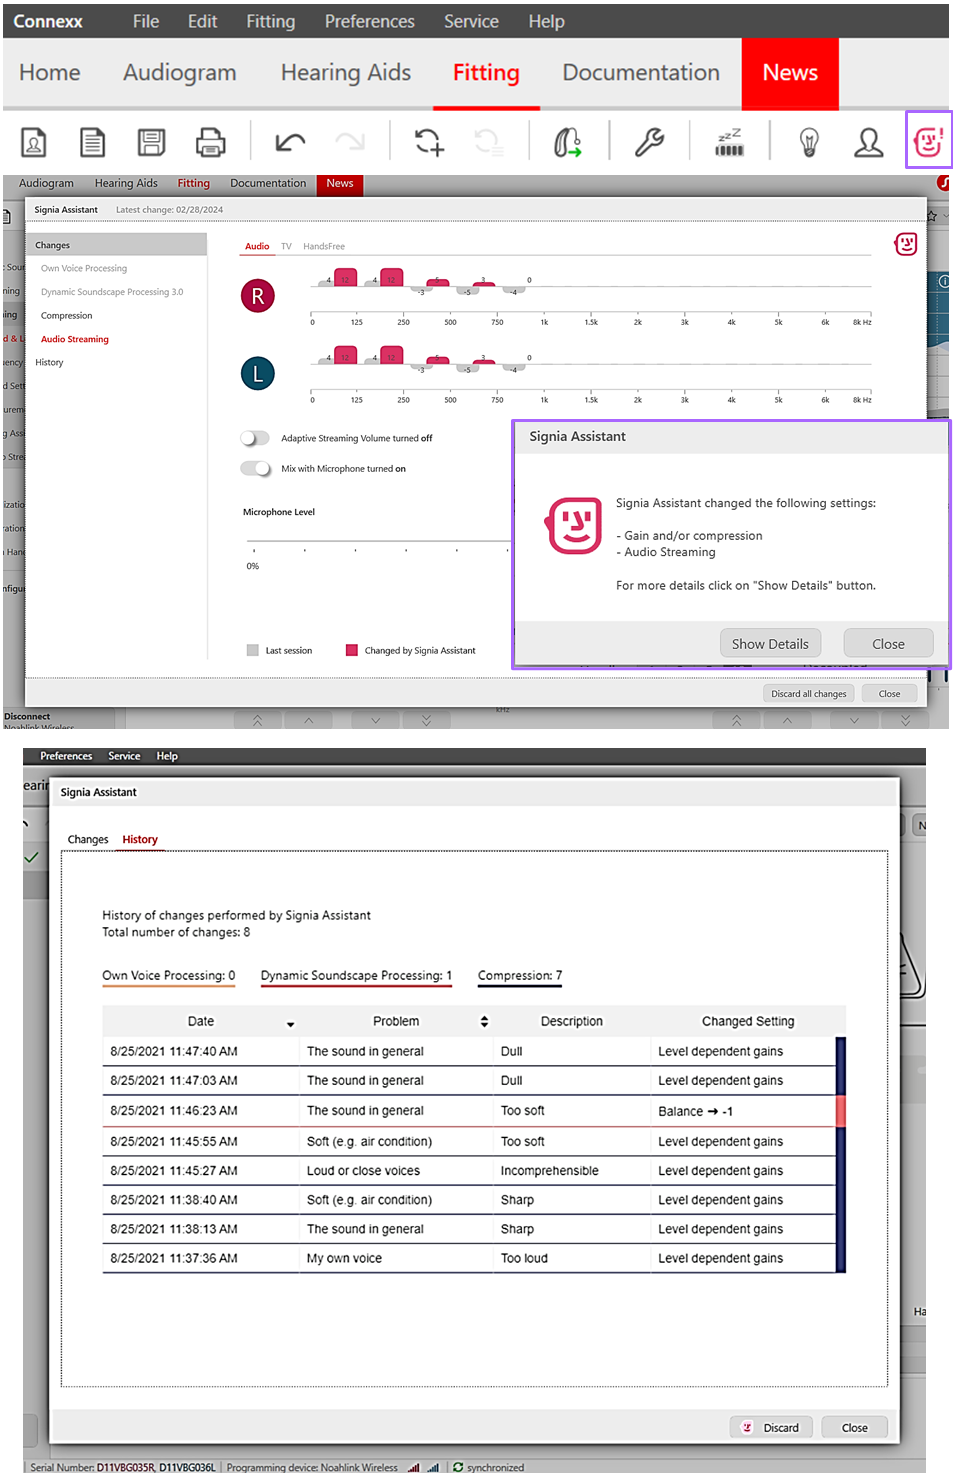
Task: Click the Last session legend swatch
Action: point(253,650)
